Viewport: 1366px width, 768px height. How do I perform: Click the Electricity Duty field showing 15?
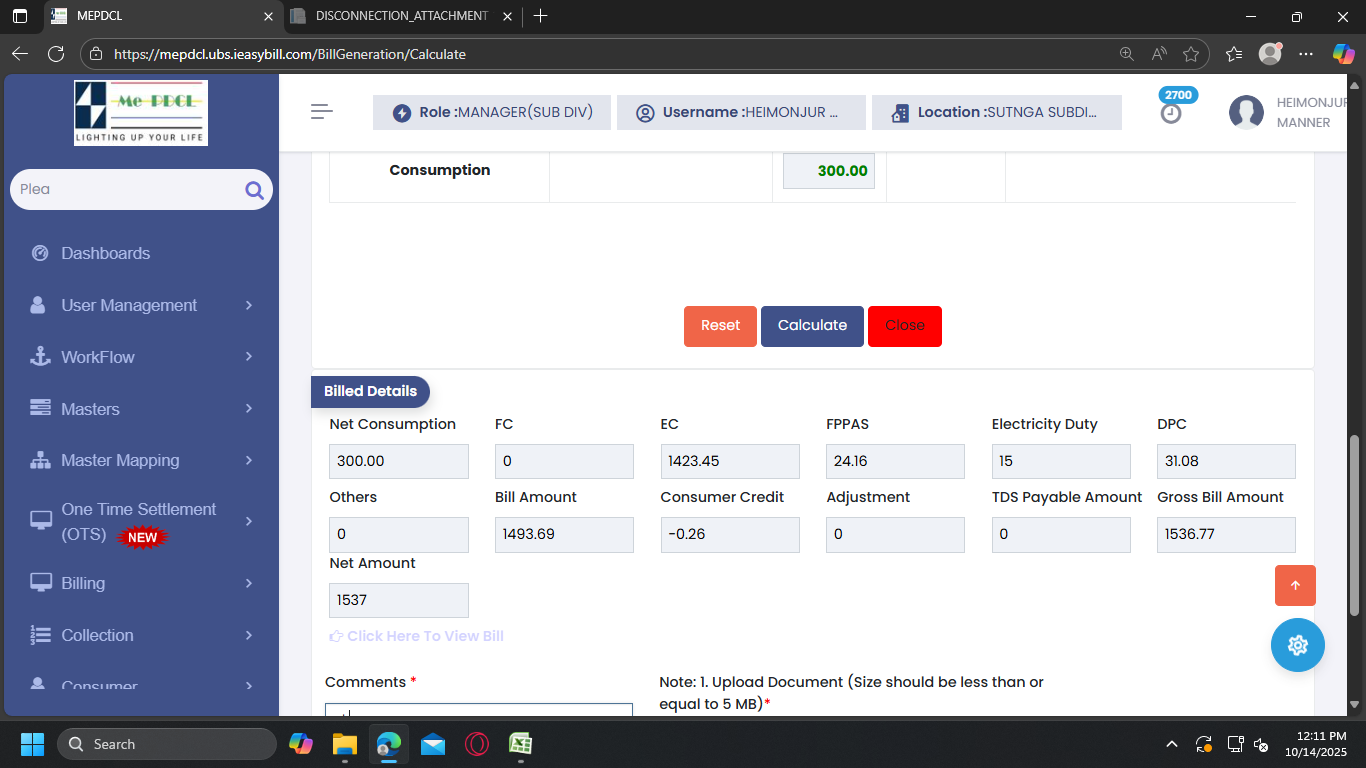[x=1061, y=461]
